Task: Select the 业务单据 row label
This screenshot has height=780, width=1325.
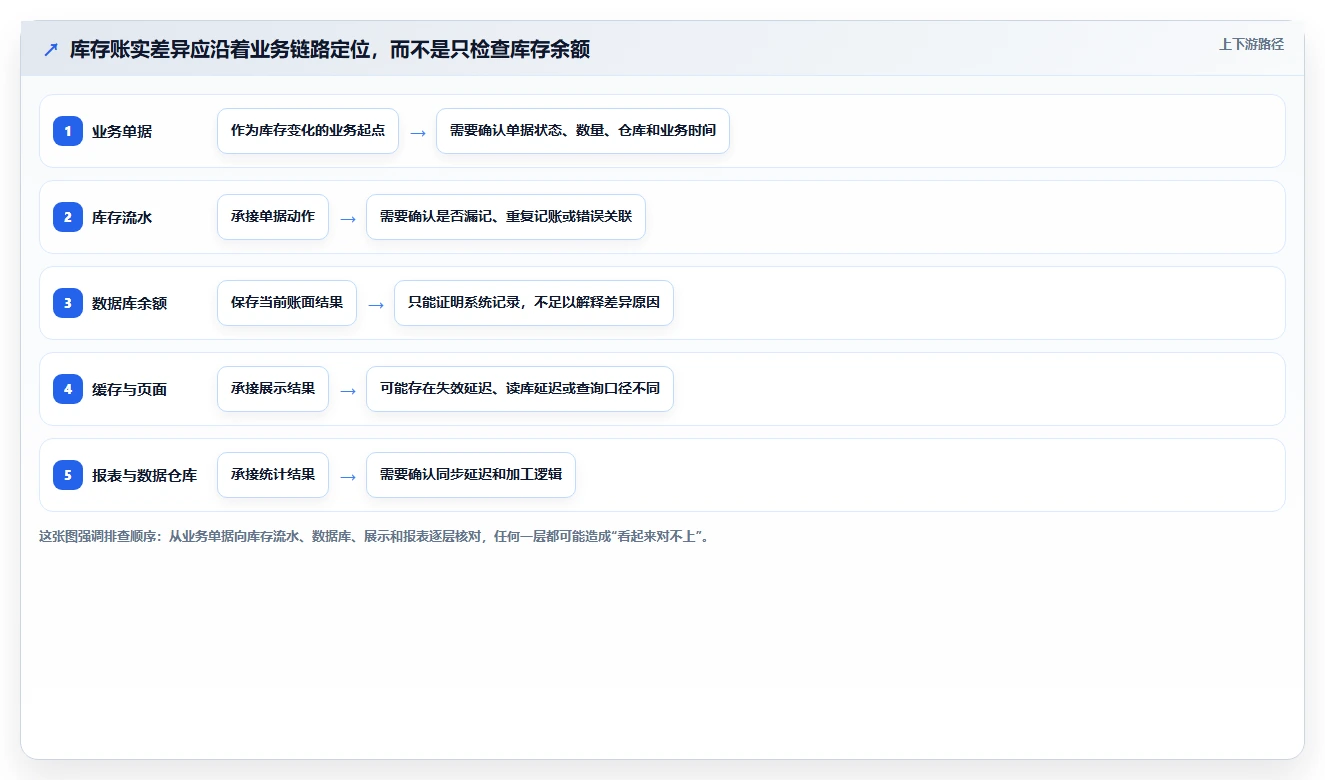Action: click(122, 131)
